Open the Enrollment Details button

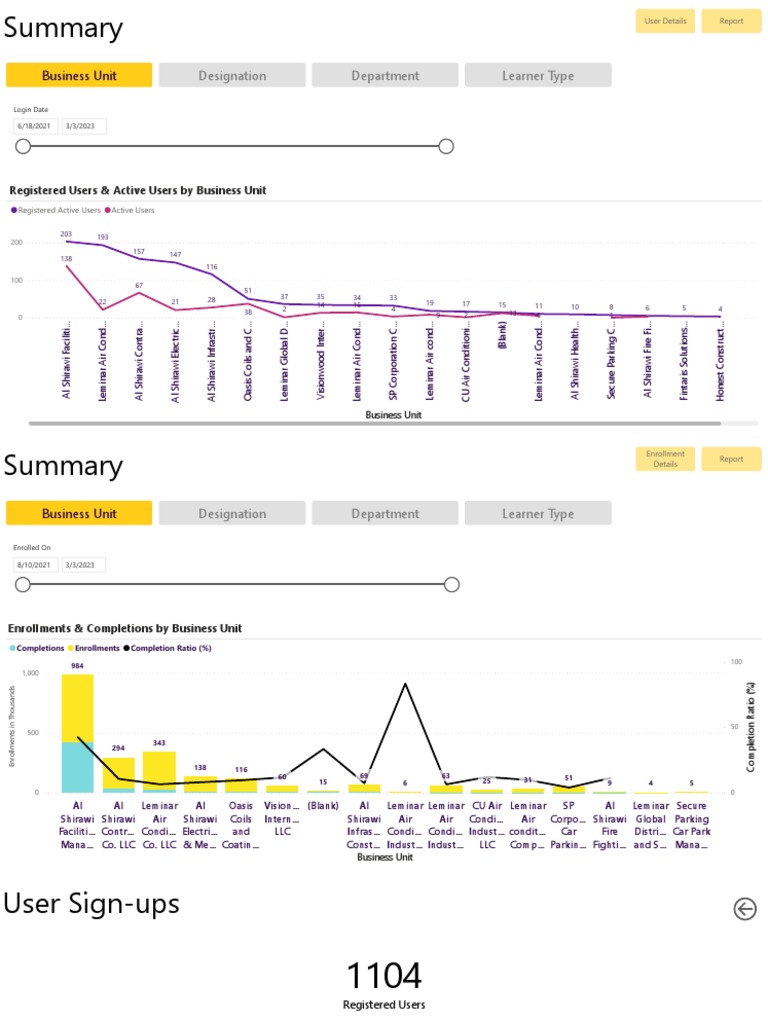[x=665, y=458]
